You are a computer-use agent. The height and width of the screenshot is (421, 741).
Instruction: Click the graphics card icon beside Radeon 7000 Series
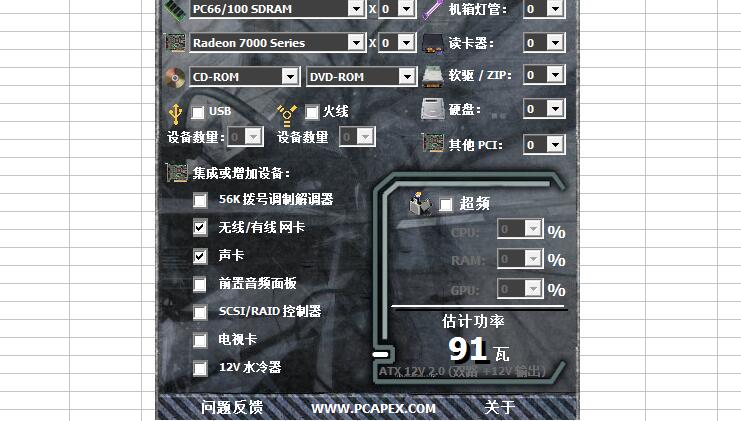175,43
